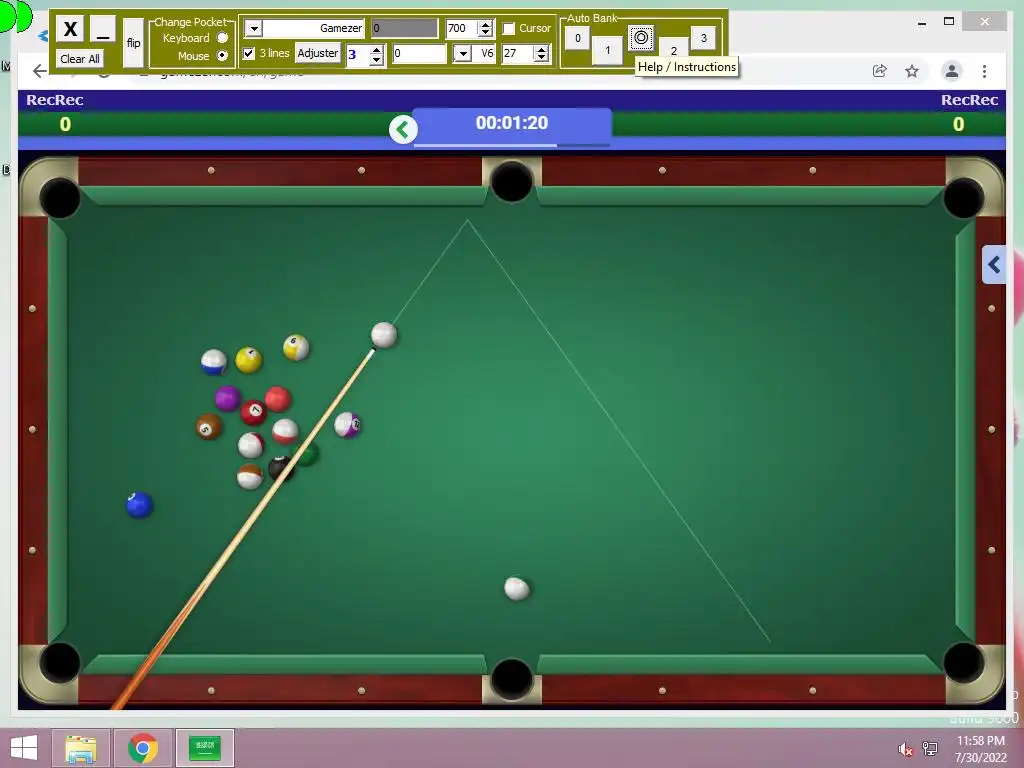The height and width of the screenshot is (768, 1024).
Task: Open the V6 version dropdown
Action: tap(462, 54)
